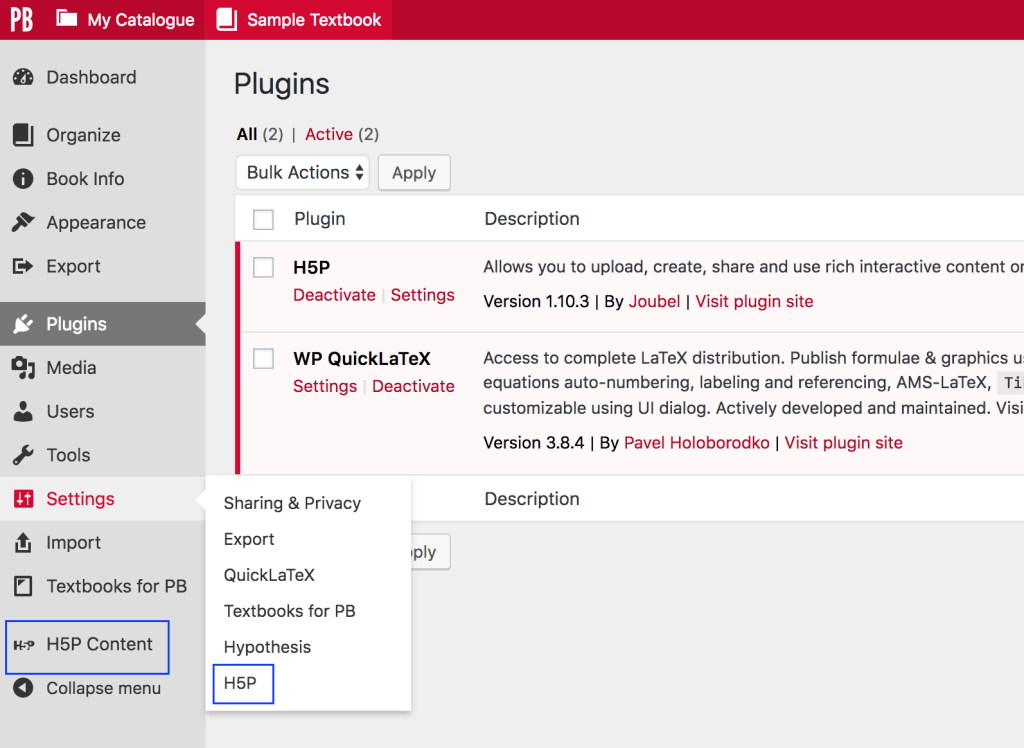Click the Tools wrench icon

(x=23, y=455)
